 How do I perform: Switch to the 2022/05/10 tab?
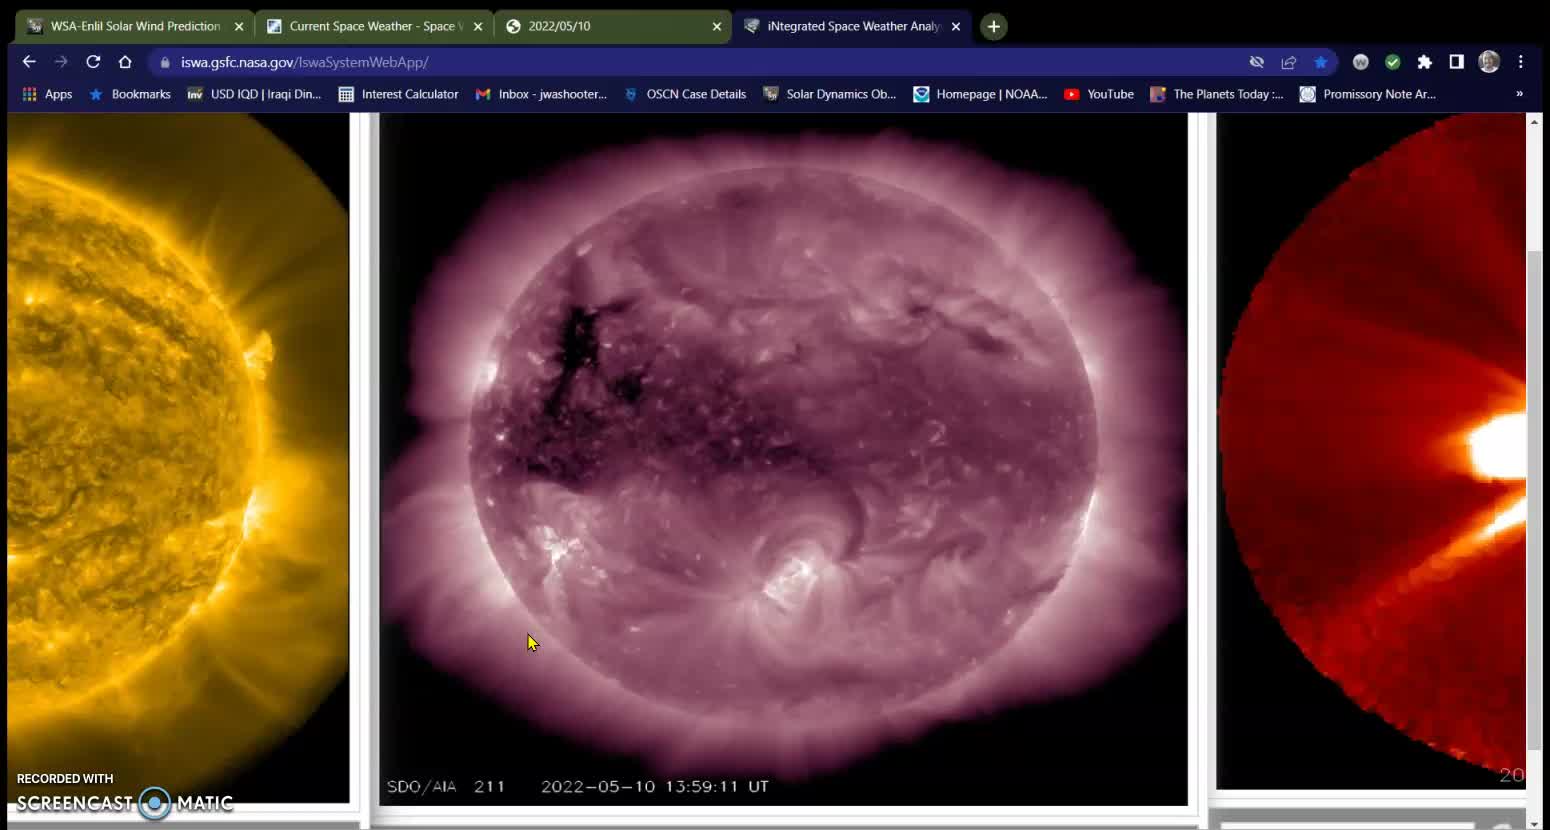(x=612, y=26)
